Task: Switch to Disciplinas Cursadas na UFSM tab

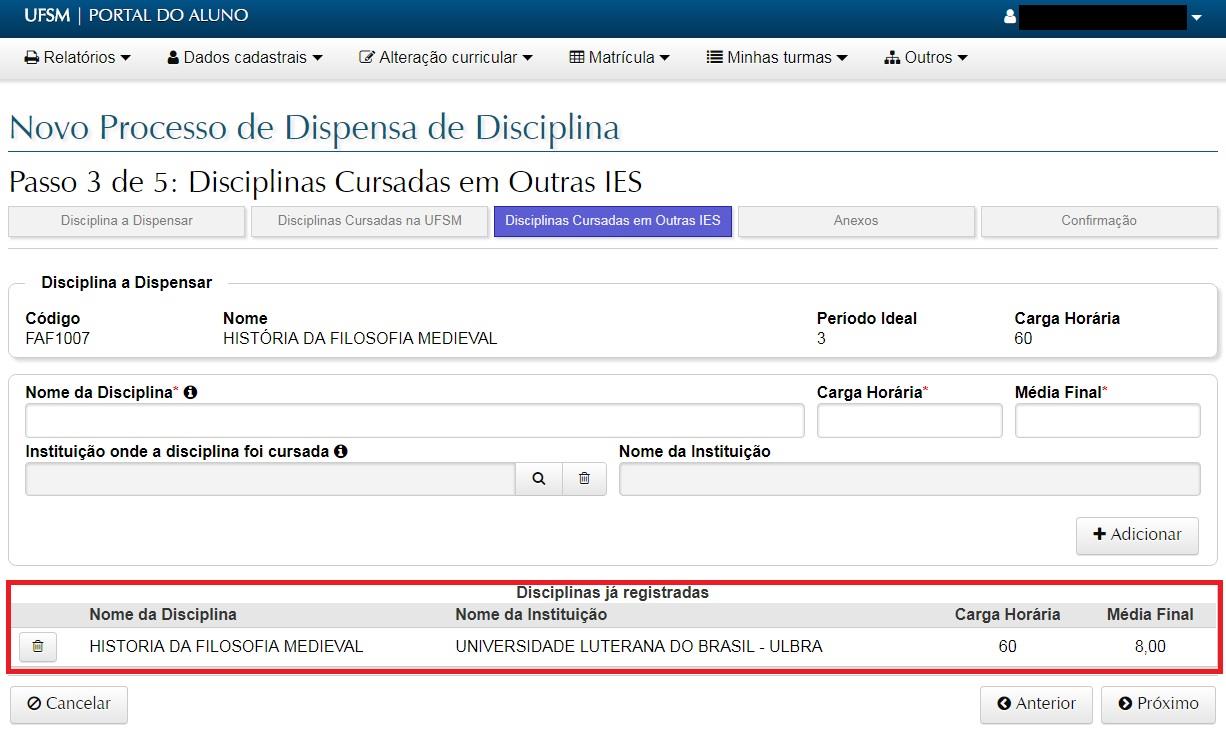Action: (370, 221)
